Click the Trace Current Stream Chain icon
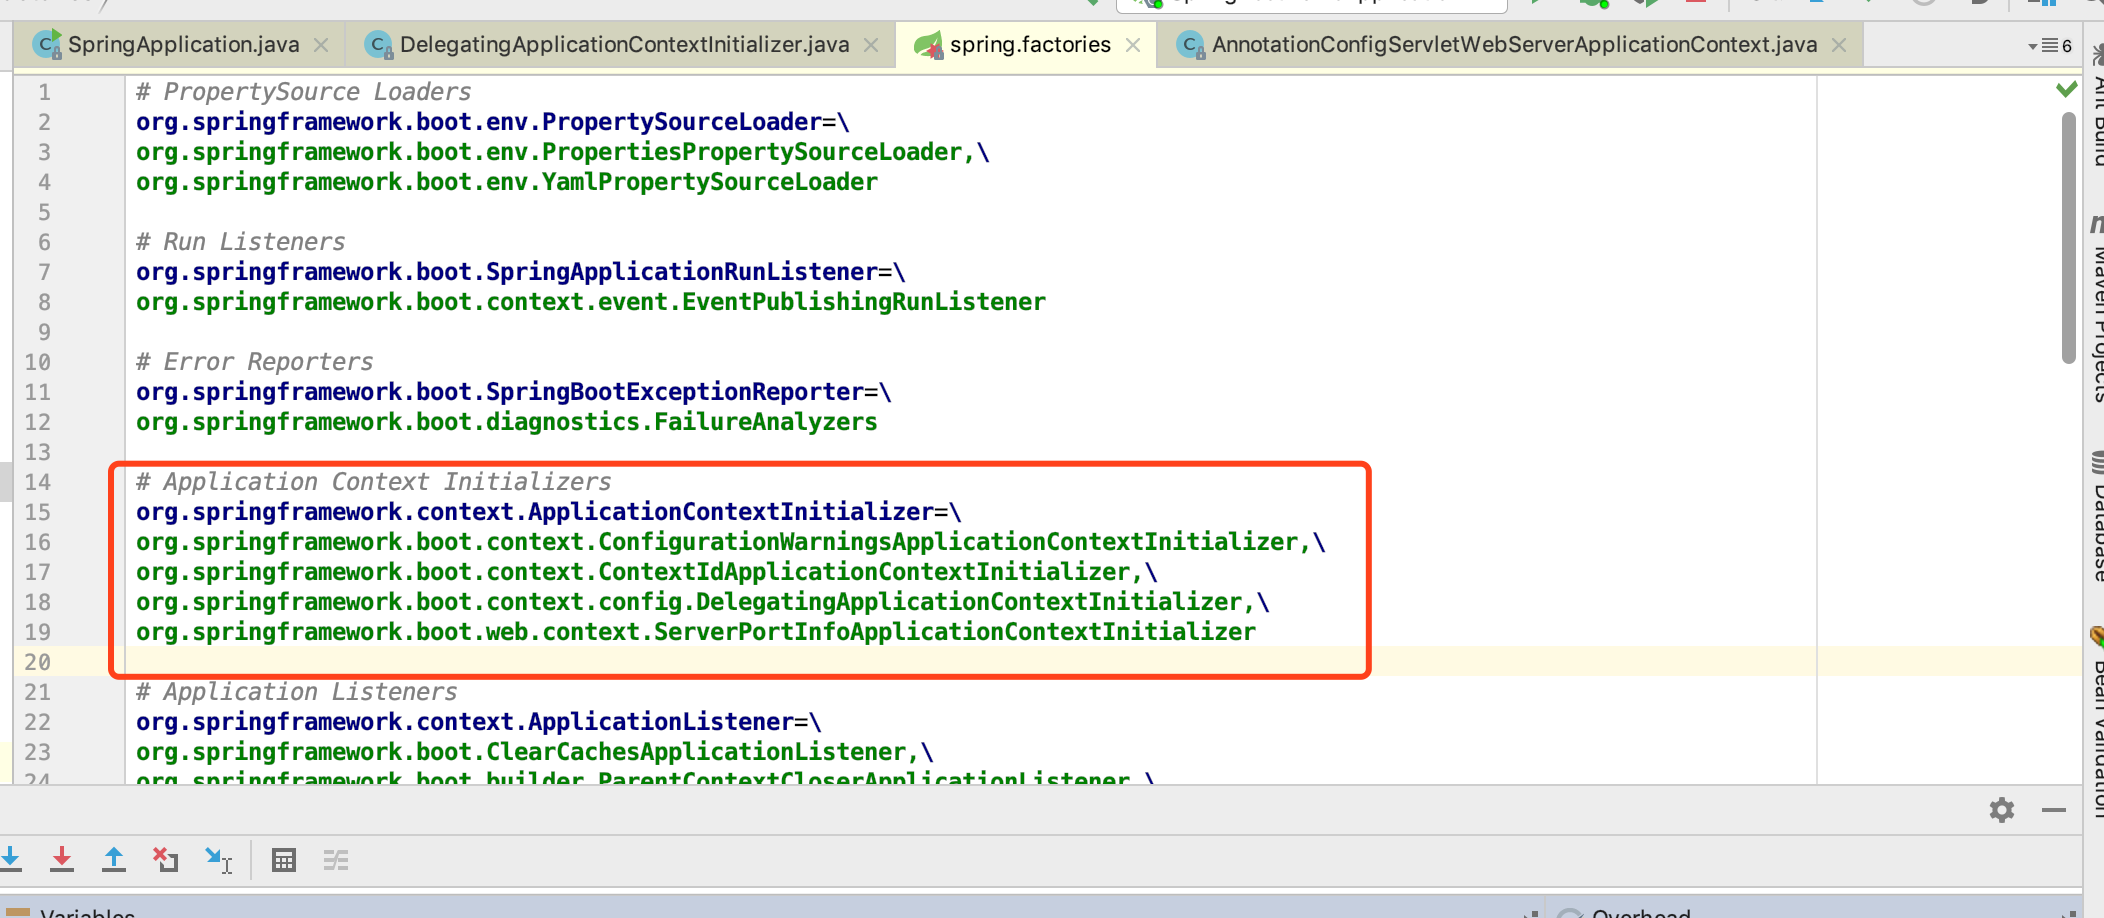Image resolution: width=2104 pixels, height=918 pixels. point(336,860)
